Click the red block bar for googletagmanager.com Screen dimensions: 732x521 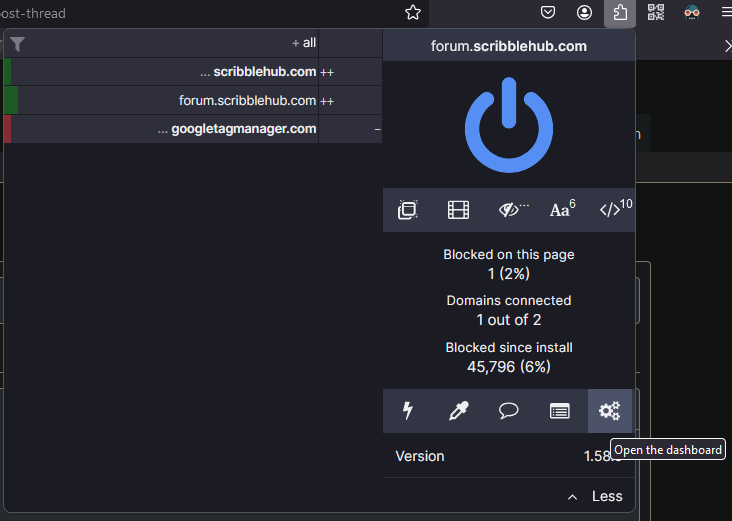click(x=8, y=129)
